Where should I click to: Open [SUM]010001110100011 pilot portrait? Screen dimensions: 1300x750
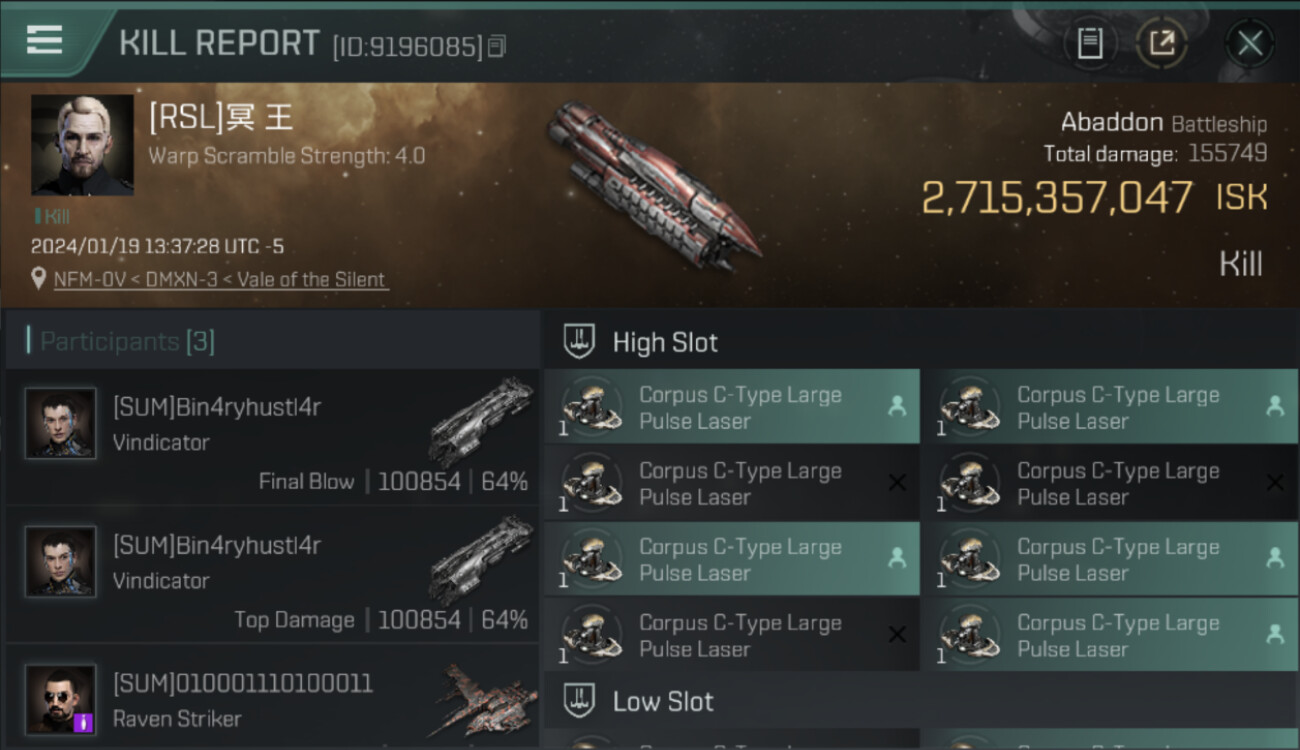(61, 699)
